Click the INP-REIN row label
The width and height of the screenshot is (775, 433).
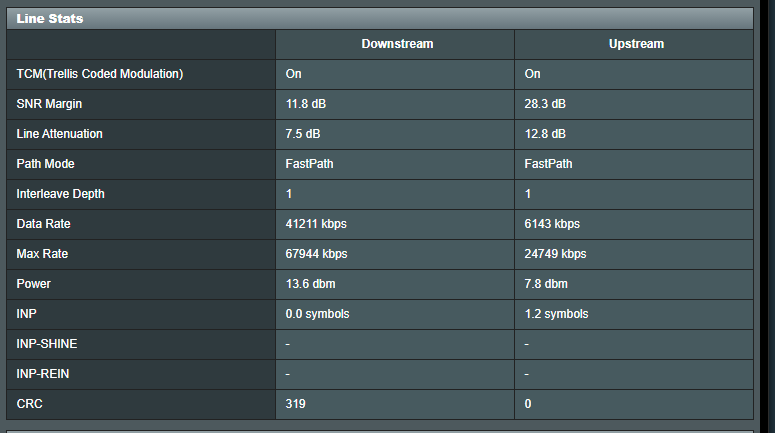[x=43, y=374]
